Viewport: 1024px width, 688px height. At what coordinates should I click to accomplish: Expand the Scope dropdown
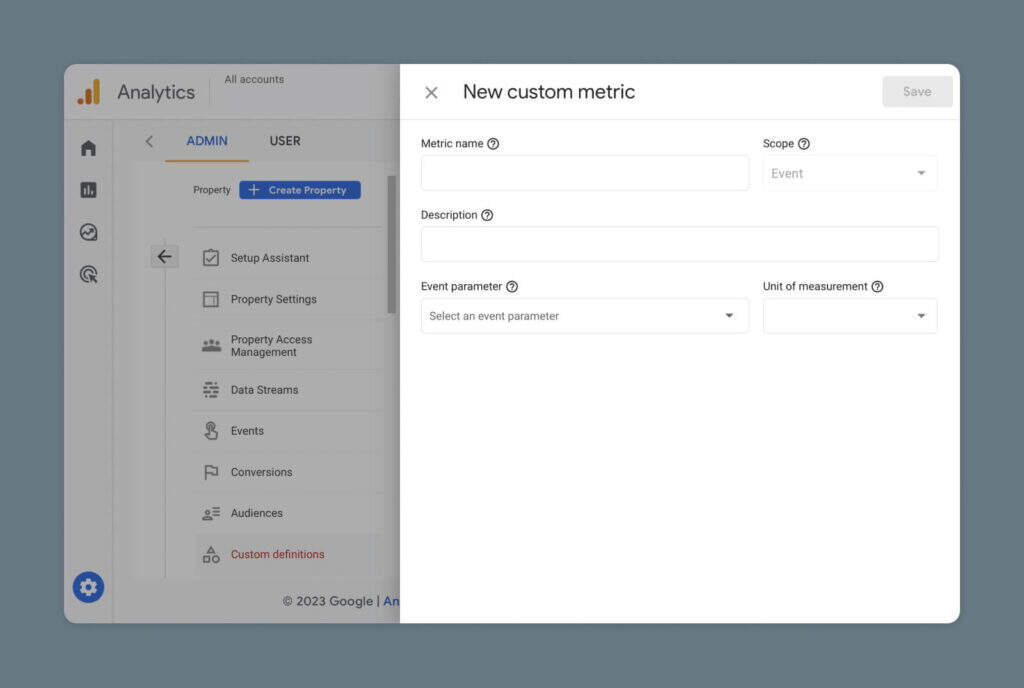[x=850, y=173]
